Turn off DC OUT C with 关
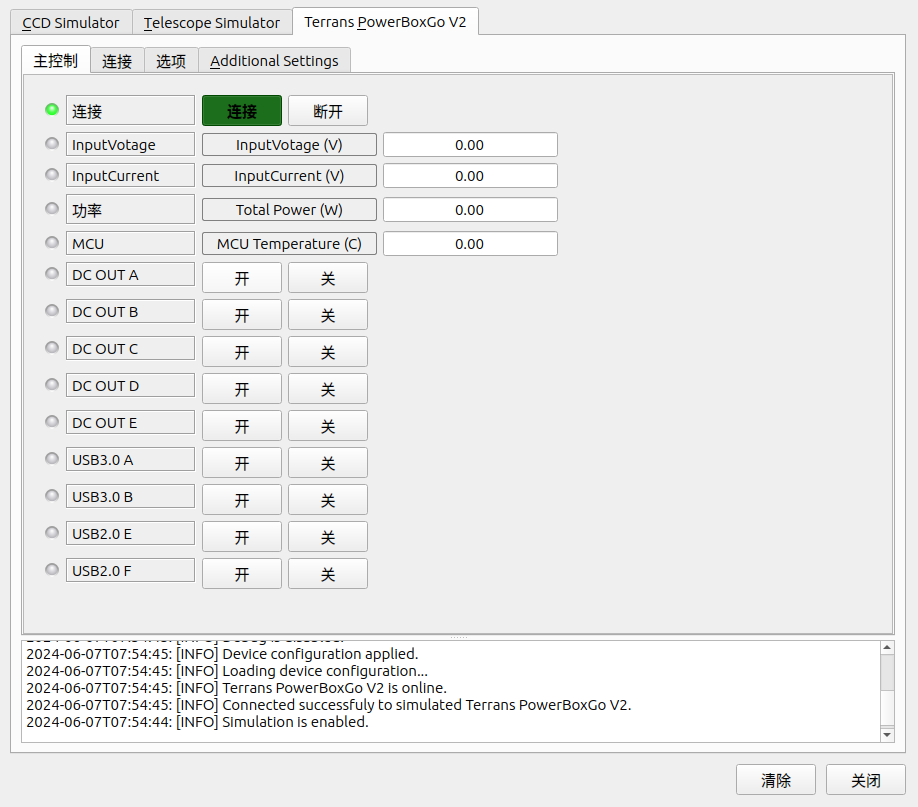Screen dimensions: 918x807 click(328, 352)
